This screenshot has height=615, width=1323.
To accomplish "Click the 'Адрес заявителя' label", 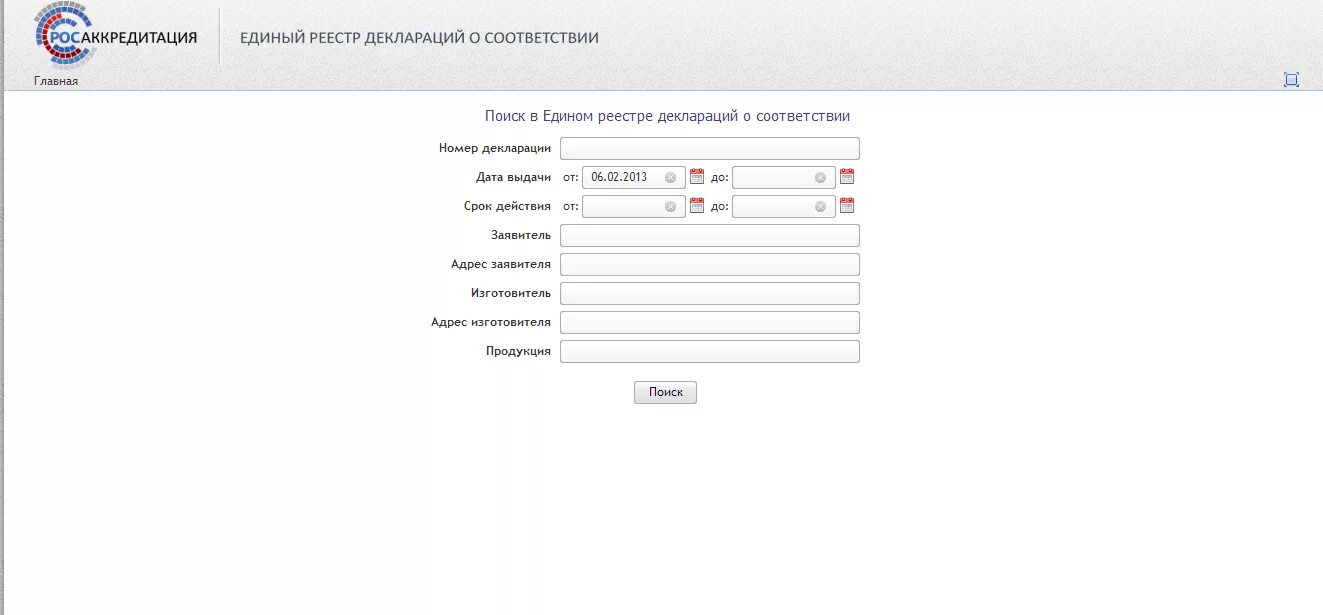I will (501, 264).
